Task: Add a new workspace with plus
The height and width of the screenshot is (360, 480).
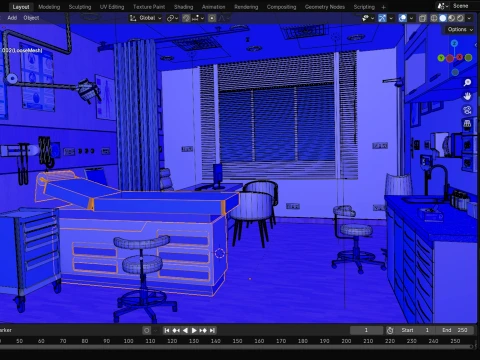Action: pyautogui.click(x=383, y=7)
